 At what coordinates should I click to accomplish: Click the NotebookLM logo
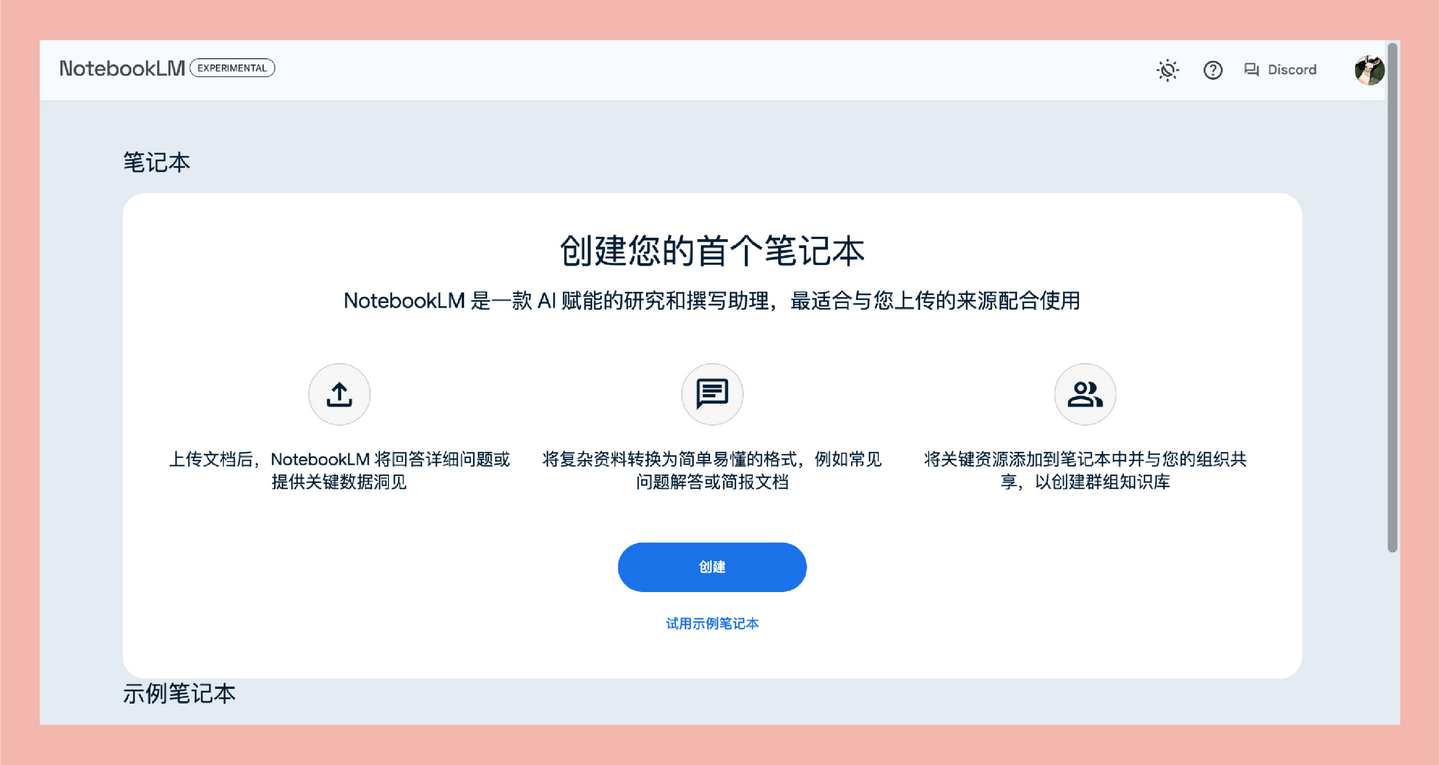[x=122, y=69]
